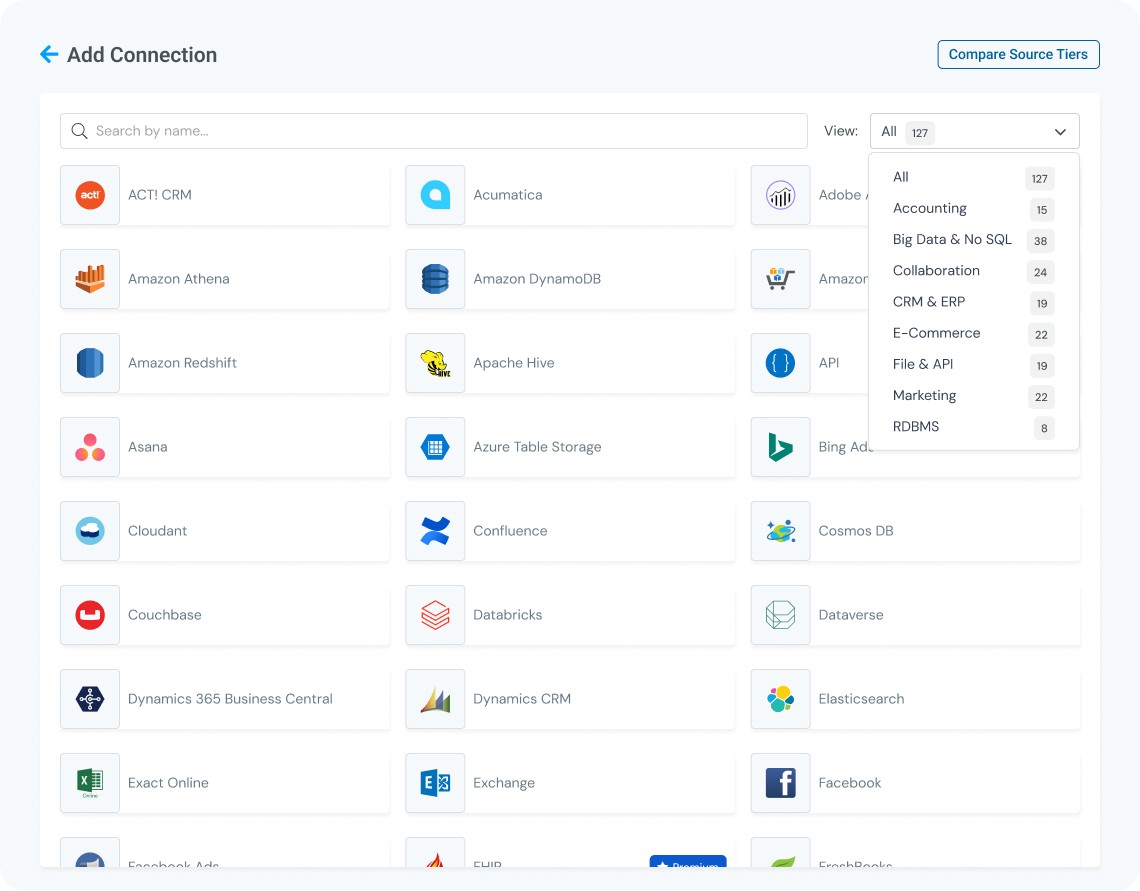The height and width of the screenshot is (891, 1140).
Task: Select the Dynamics CRM connection name
Action: click(522, 698)
